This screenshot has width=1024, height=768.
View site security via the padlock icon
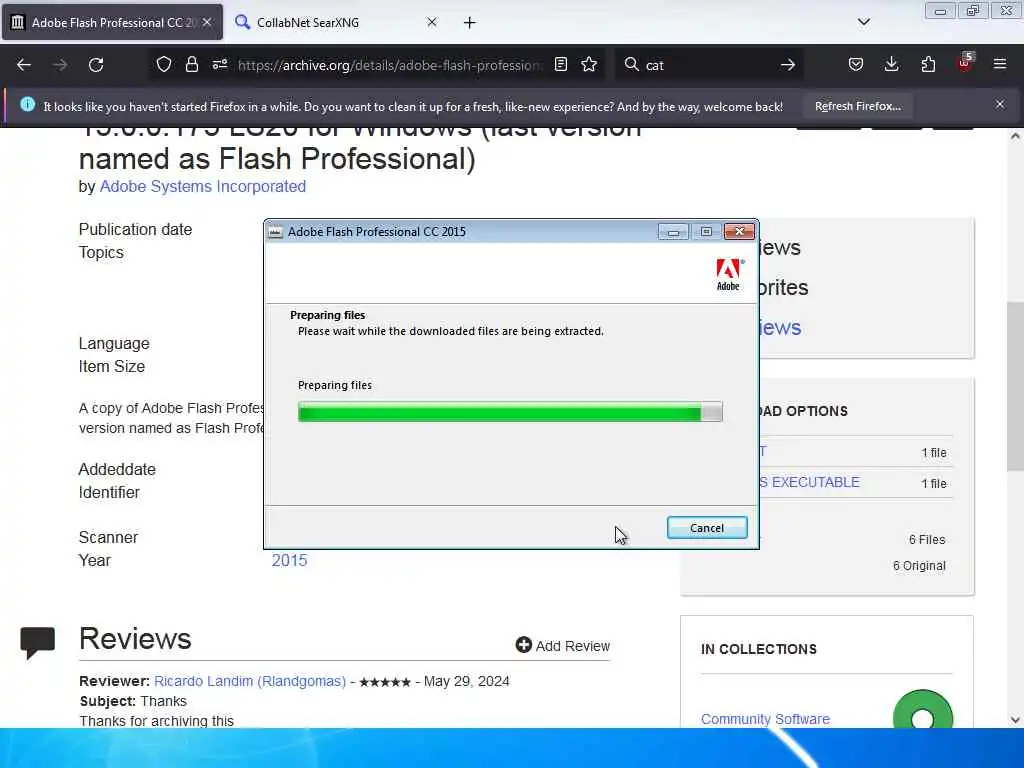[x=191, y=65]
